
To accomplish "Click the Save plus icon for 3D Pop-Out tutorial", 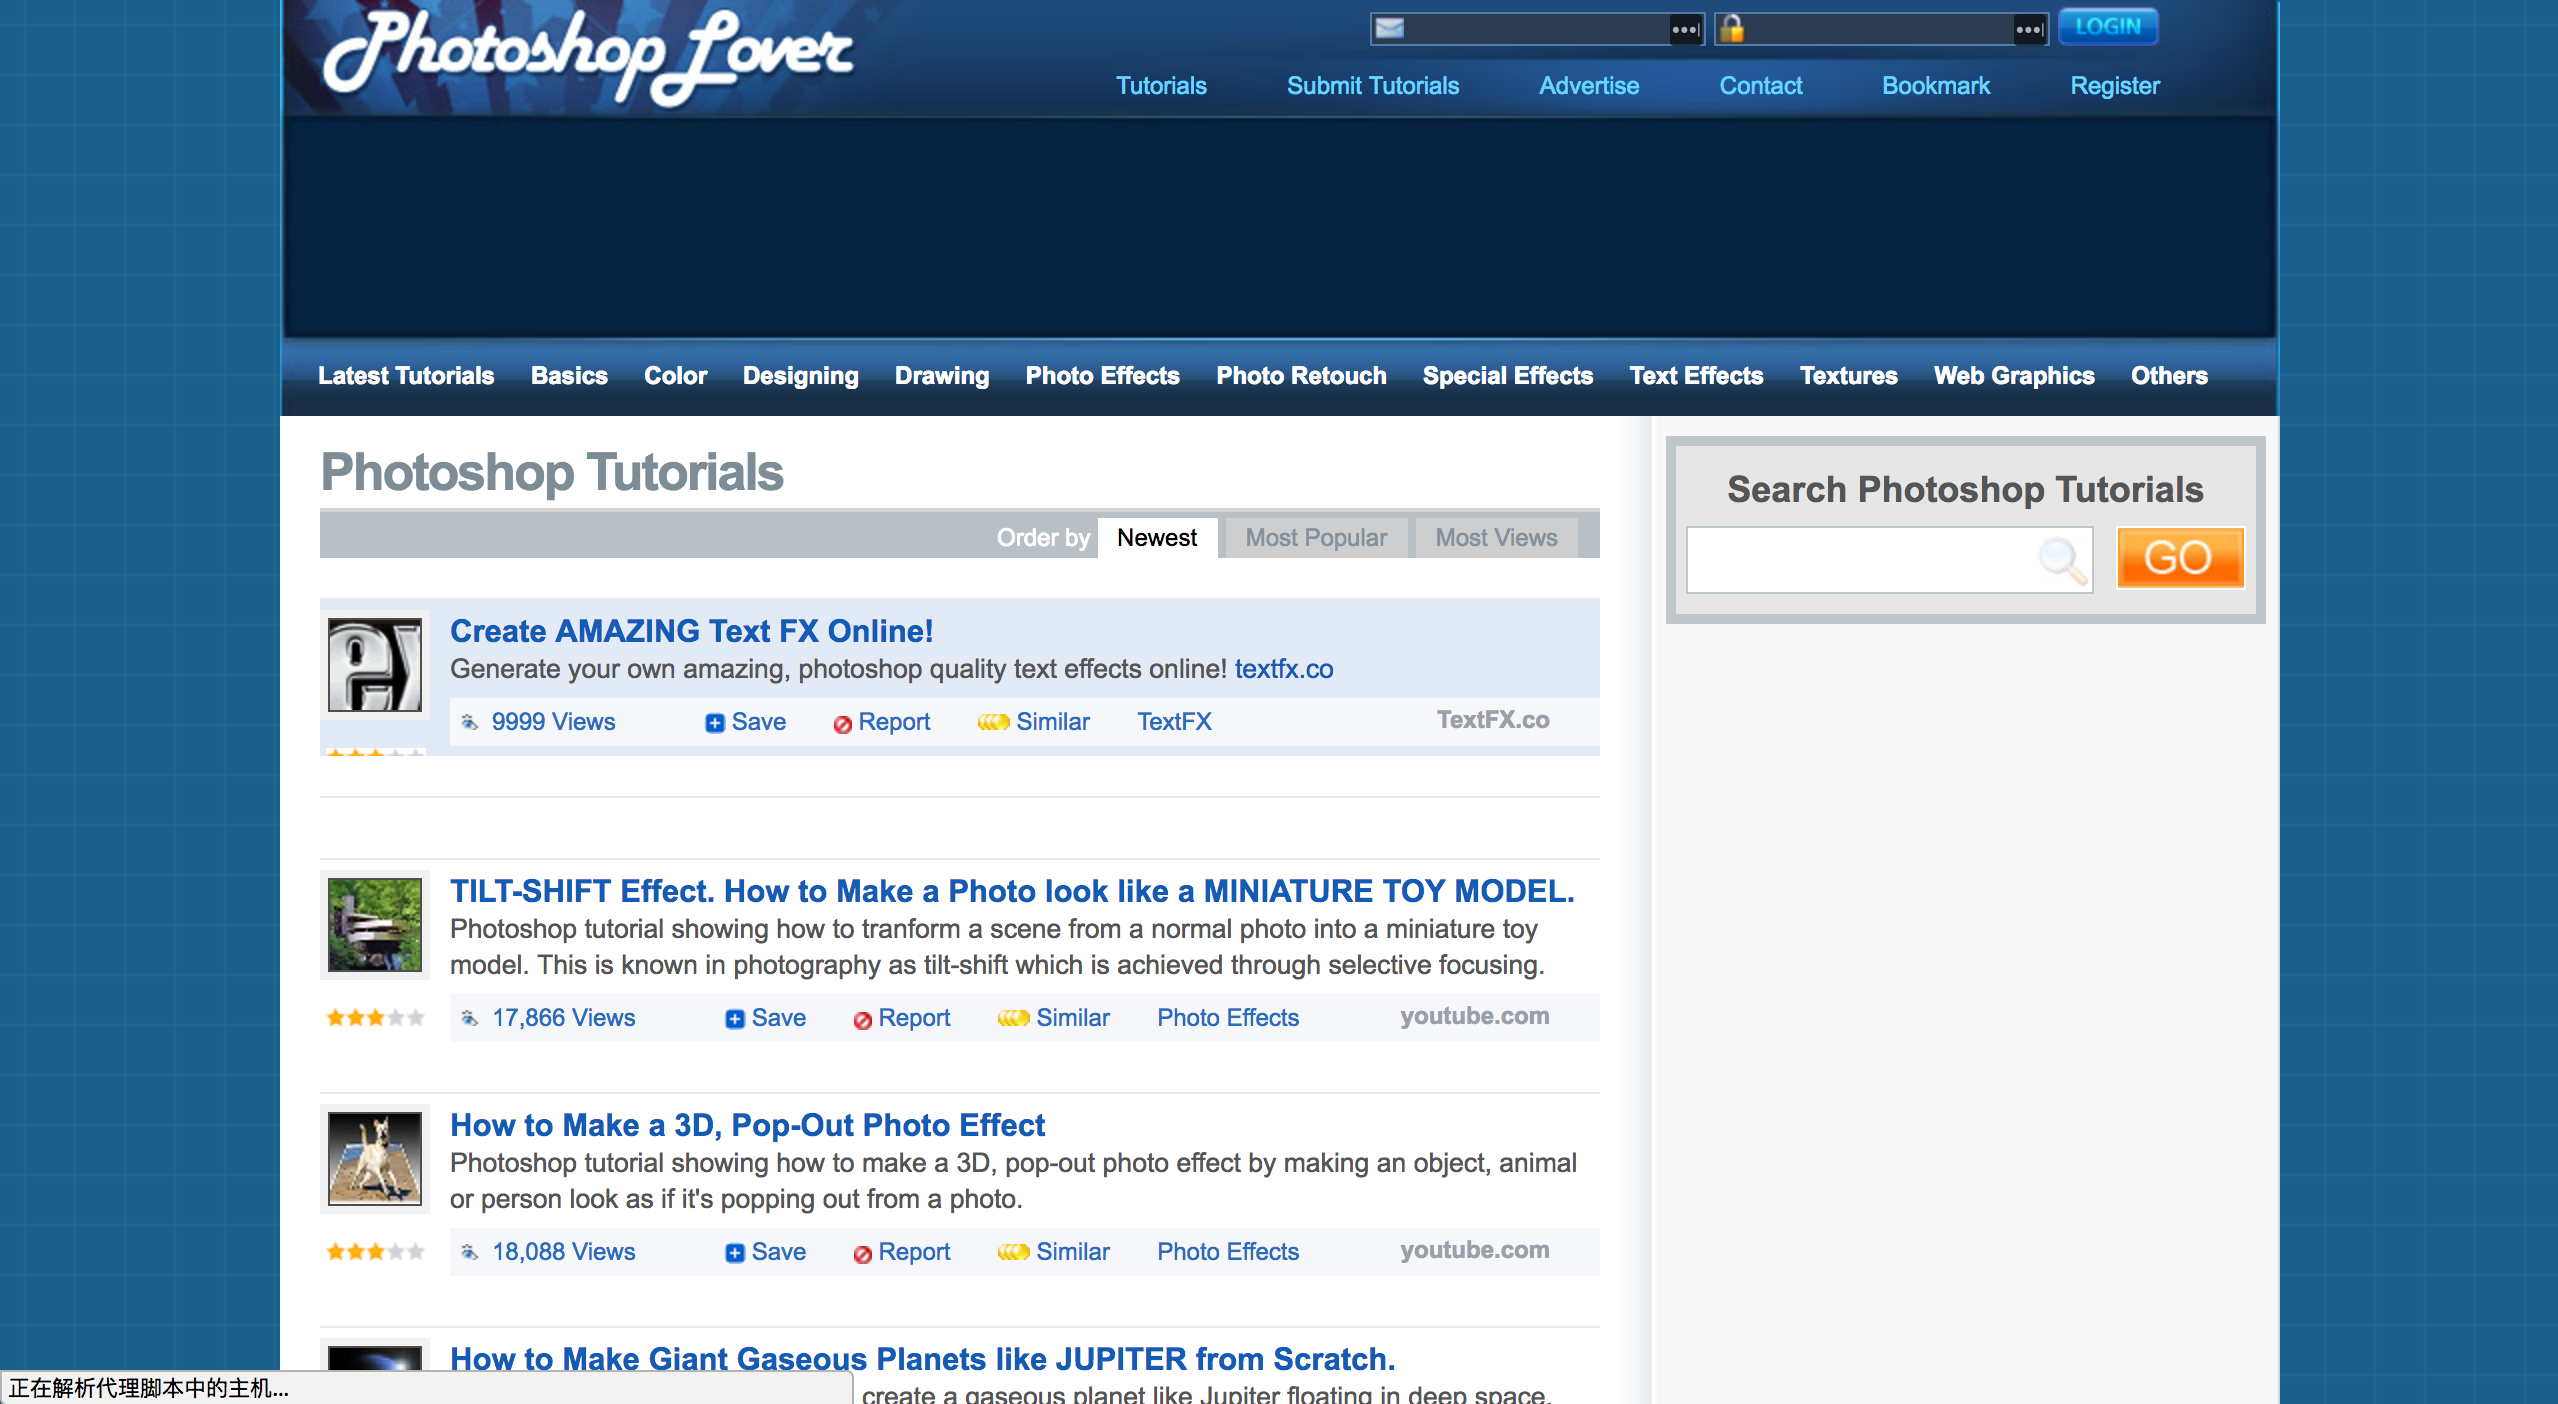I will pos(734,1253).
